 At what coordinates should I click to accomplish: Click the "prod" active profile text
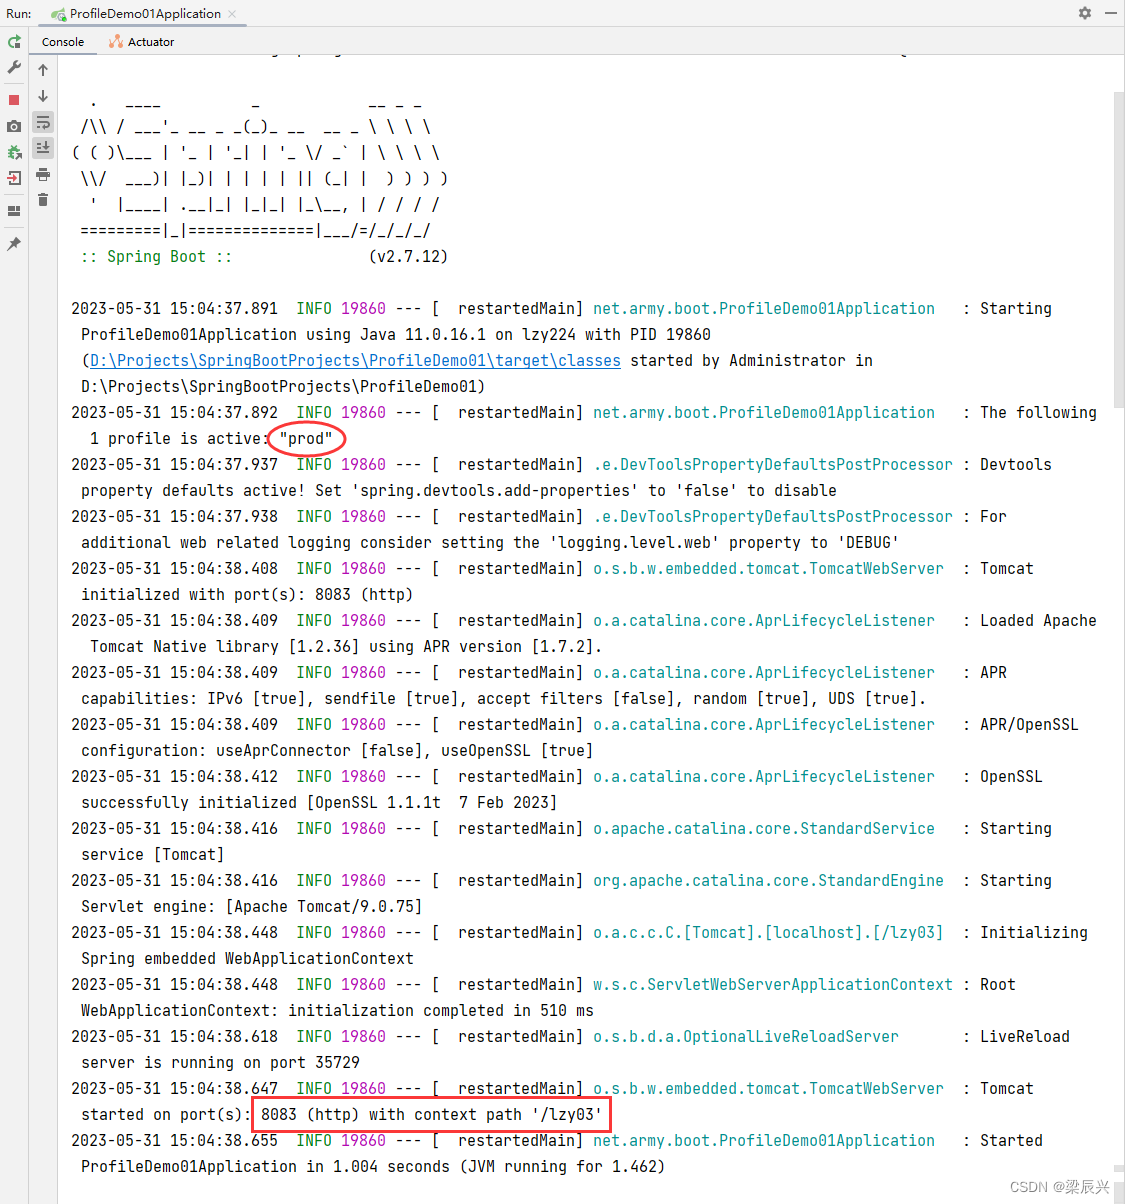(306, 439)
